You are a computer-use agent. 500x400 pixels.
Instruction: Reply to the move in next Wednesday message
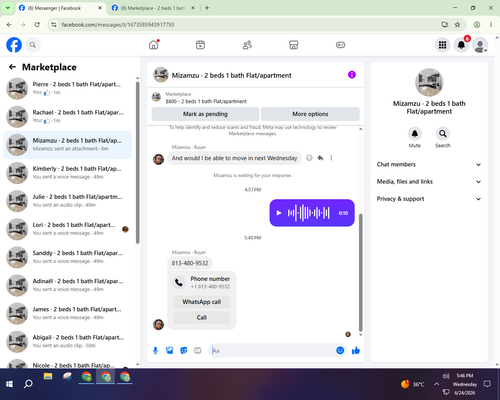[320, 158]
